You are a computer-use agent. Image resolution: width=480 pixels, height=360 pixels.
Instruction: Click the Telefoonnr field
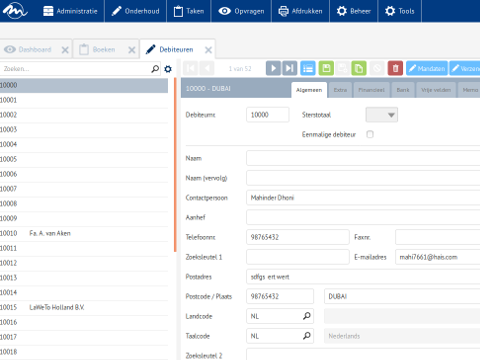(x=298, y=237)
